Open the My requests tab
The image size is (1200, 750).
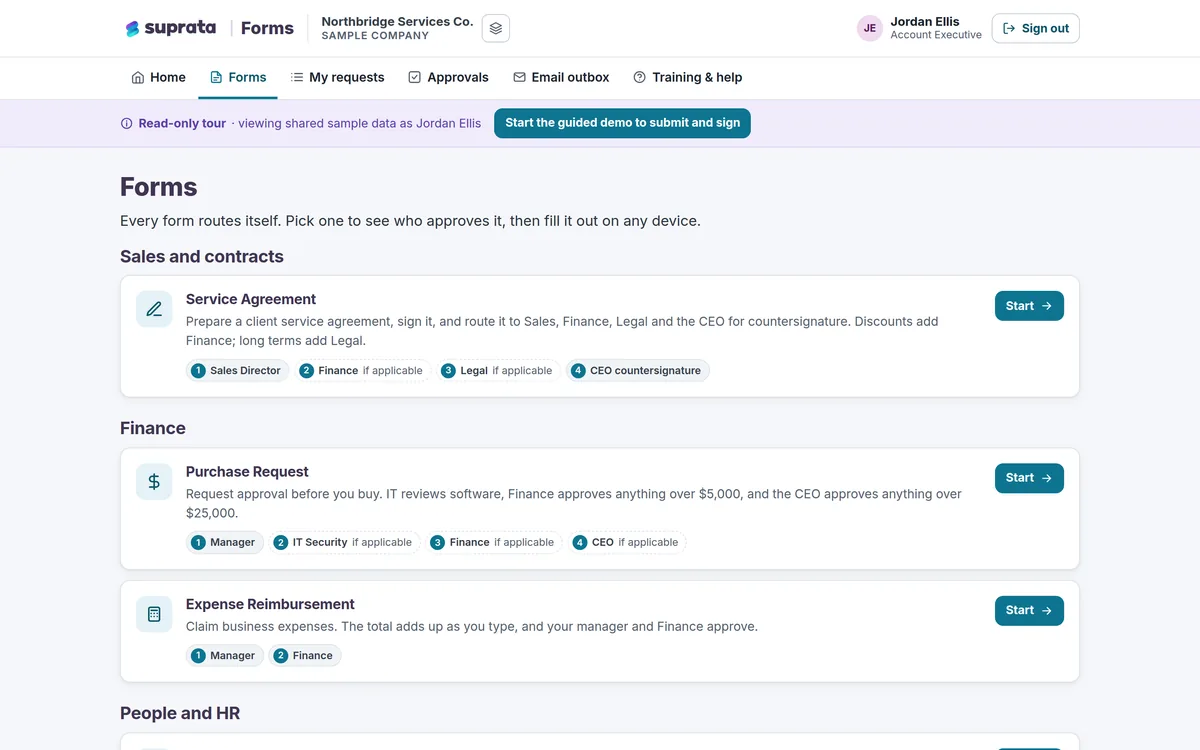(337, 77)
